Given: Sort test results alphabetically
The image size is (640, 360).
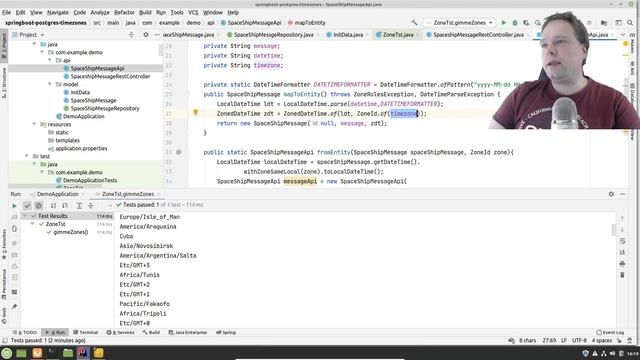Looking at the screenshot, I should (x=53, y=206).
